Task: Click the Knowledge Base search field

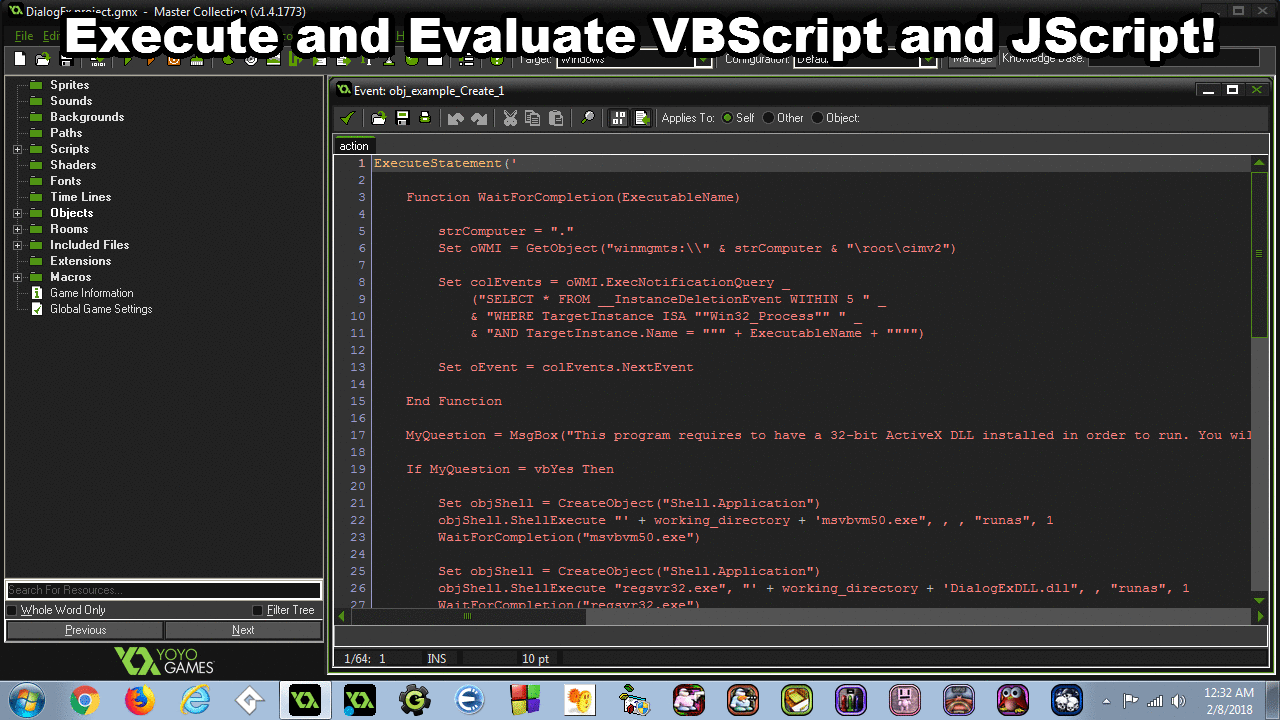Action: [x=1174, y=59]
